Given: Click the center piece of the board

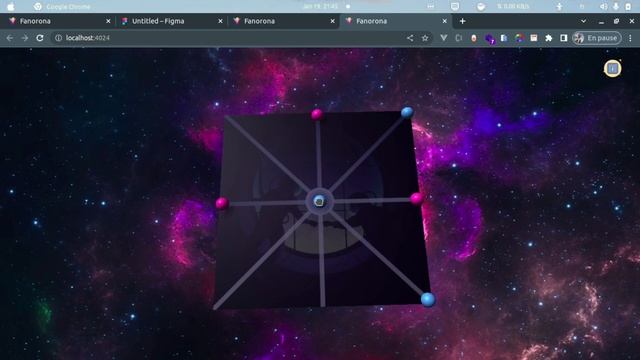Looking at the screenshot, I should [319, 200].
